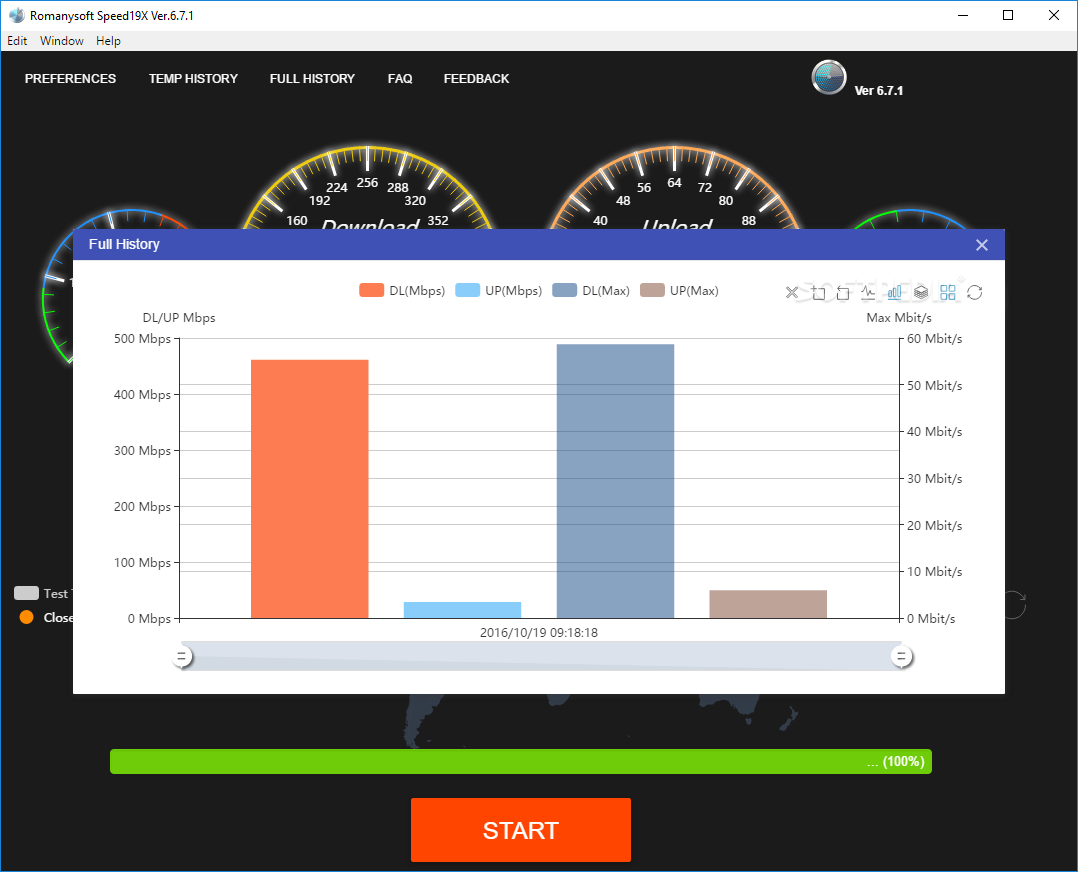Toggle DL(Mbps) series in legend
1078x872 pixels.
(402, 290)
